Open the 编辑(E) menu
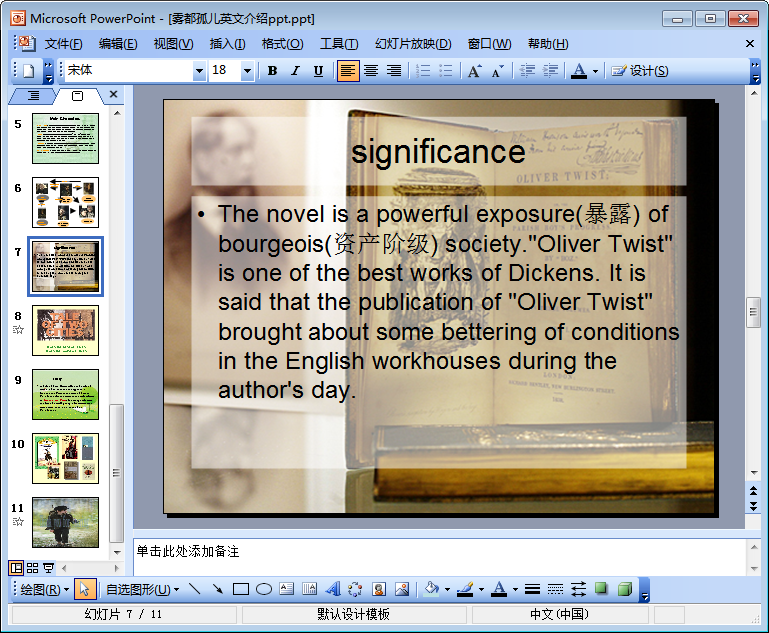The height and width of the screenshot is (633, 769). click(118, 44)
